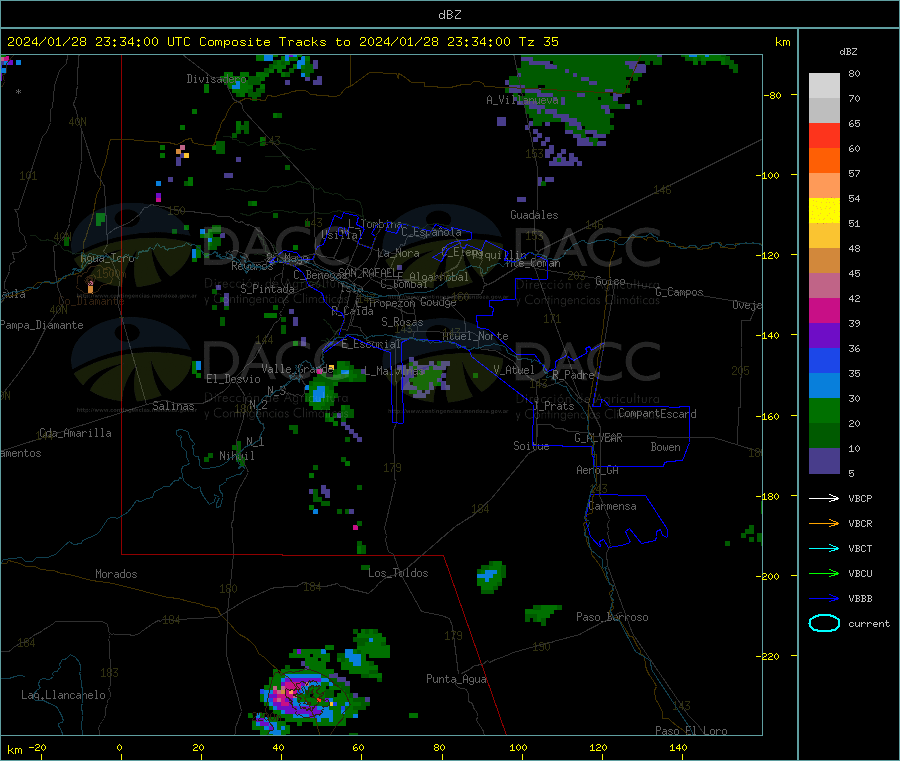Click the Morados place label
The width and height of the screenshot is (900, 761).
point(116,574)
